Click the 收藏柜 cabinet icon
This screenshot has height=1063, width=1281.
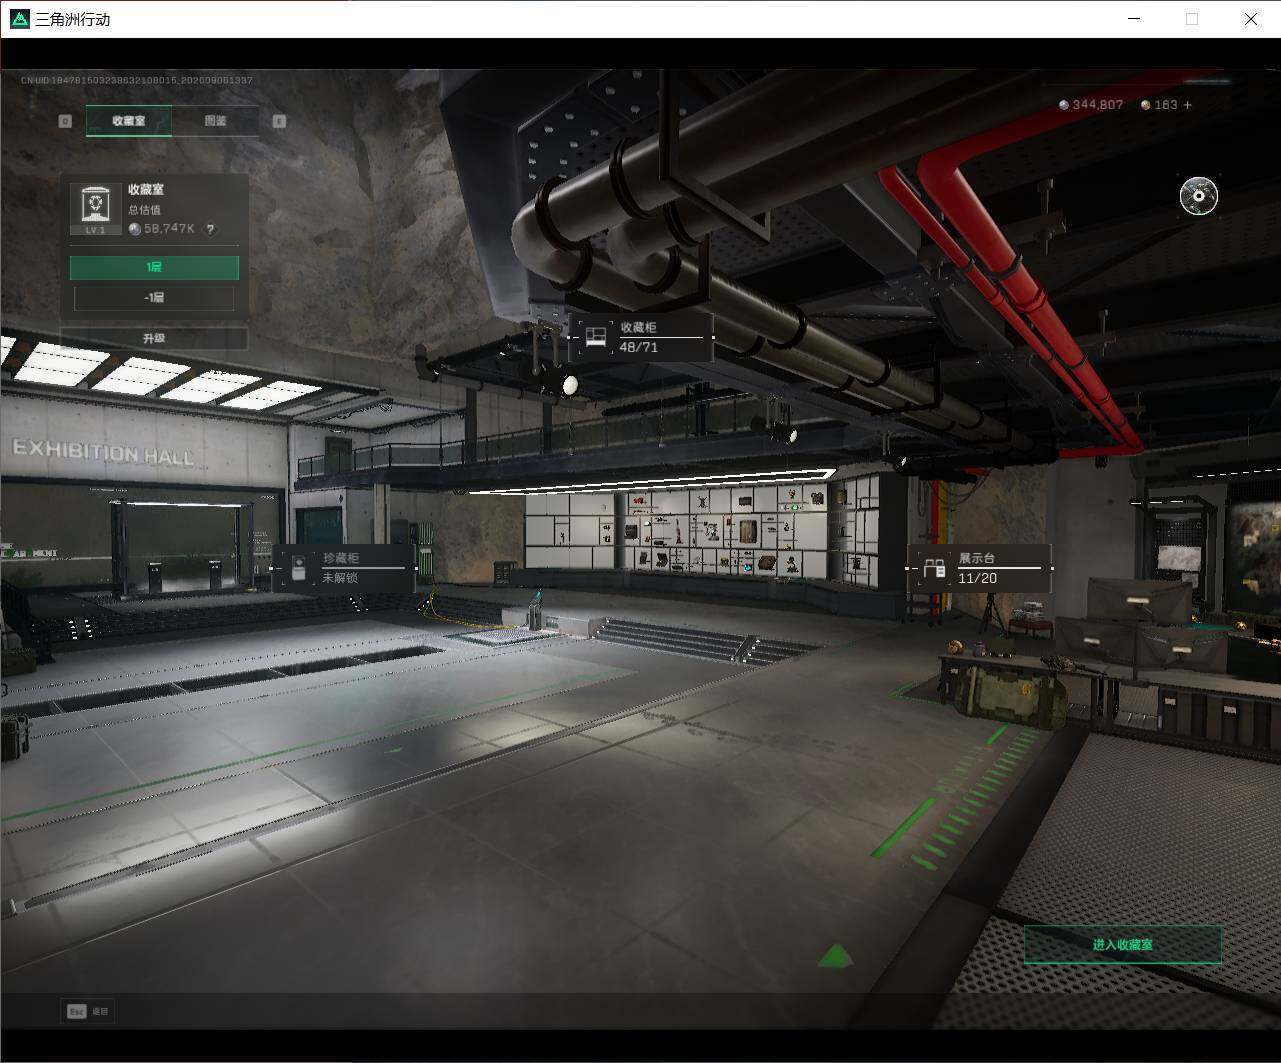coord(596,337)
